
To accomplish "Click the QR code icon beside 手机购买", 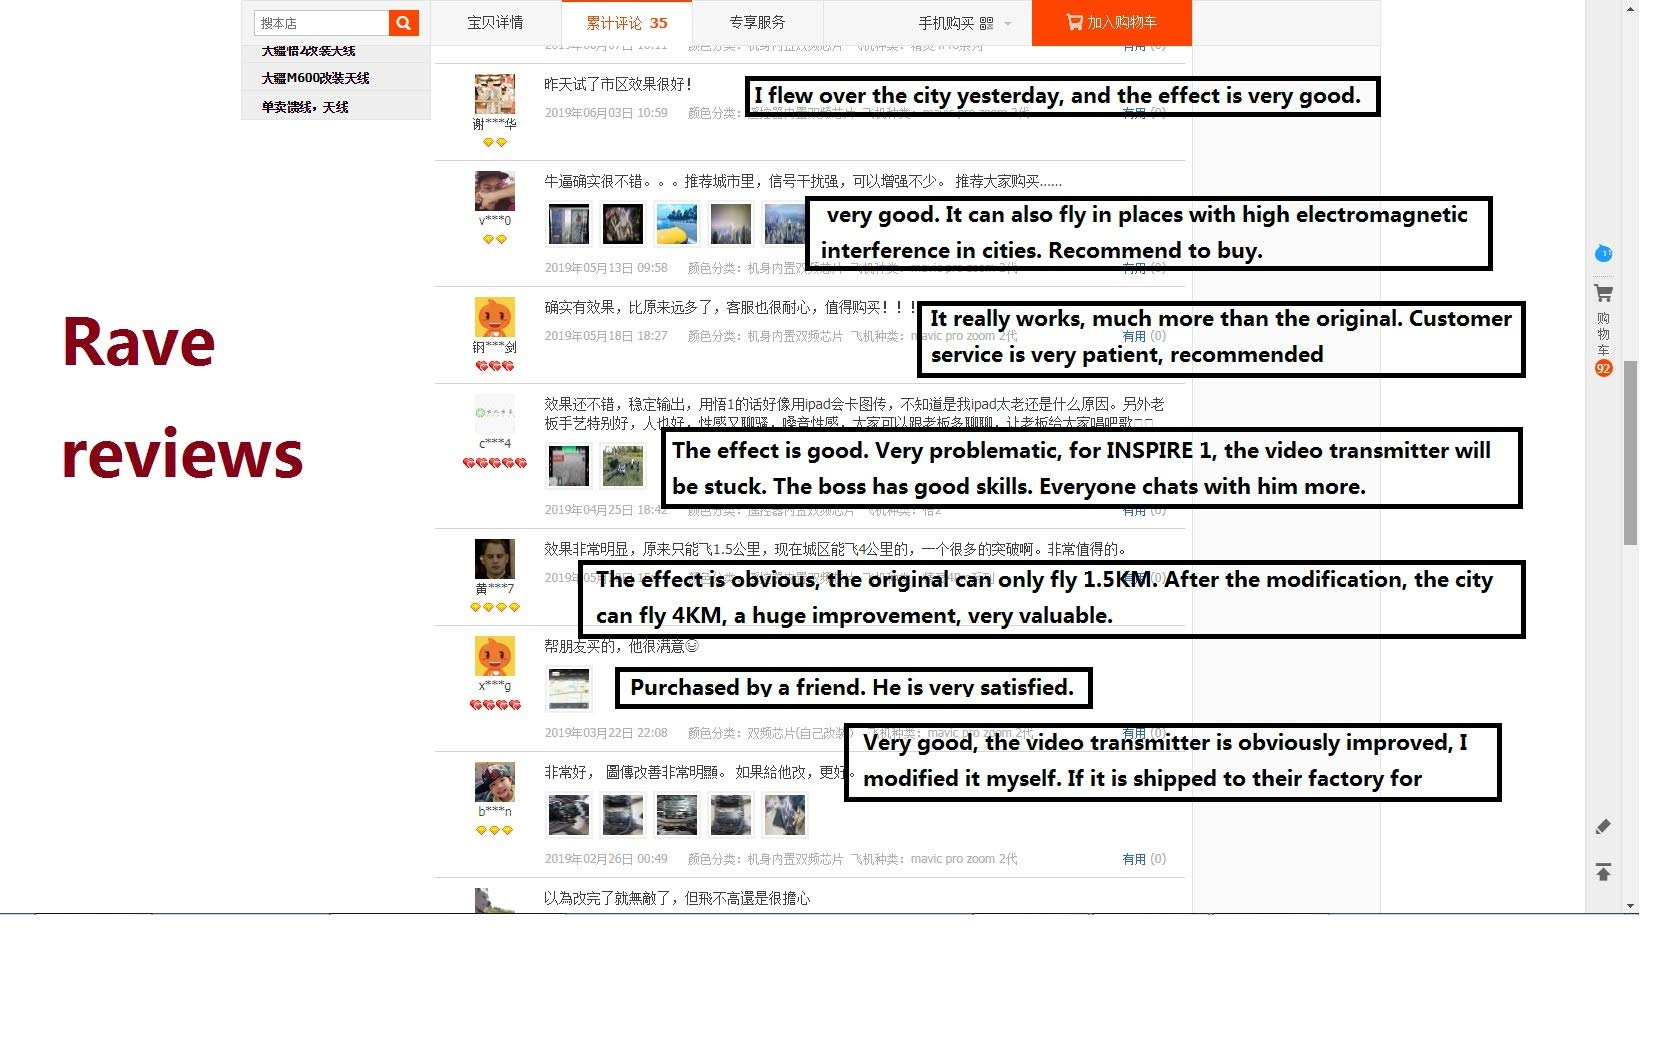I will [x=987, y=23].
